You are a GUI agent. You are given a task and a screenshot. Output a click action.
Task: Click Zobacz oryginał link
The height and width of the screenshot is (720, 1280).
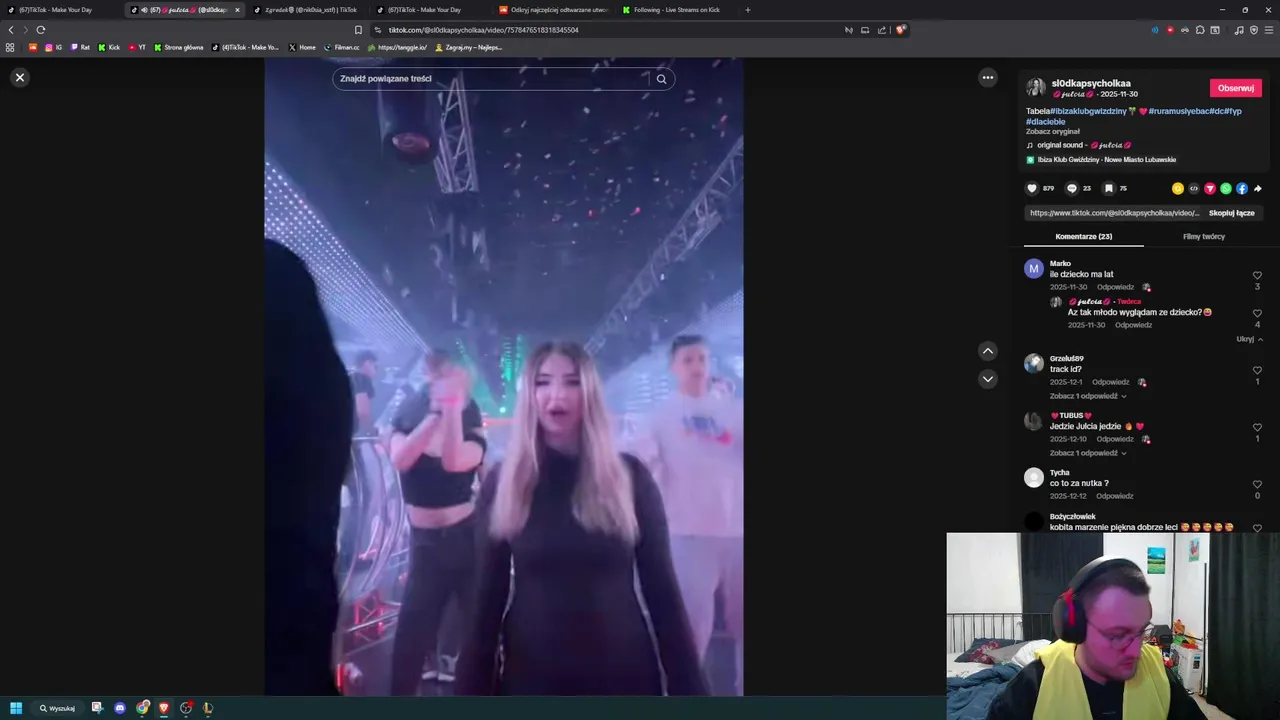(1053, 131)
